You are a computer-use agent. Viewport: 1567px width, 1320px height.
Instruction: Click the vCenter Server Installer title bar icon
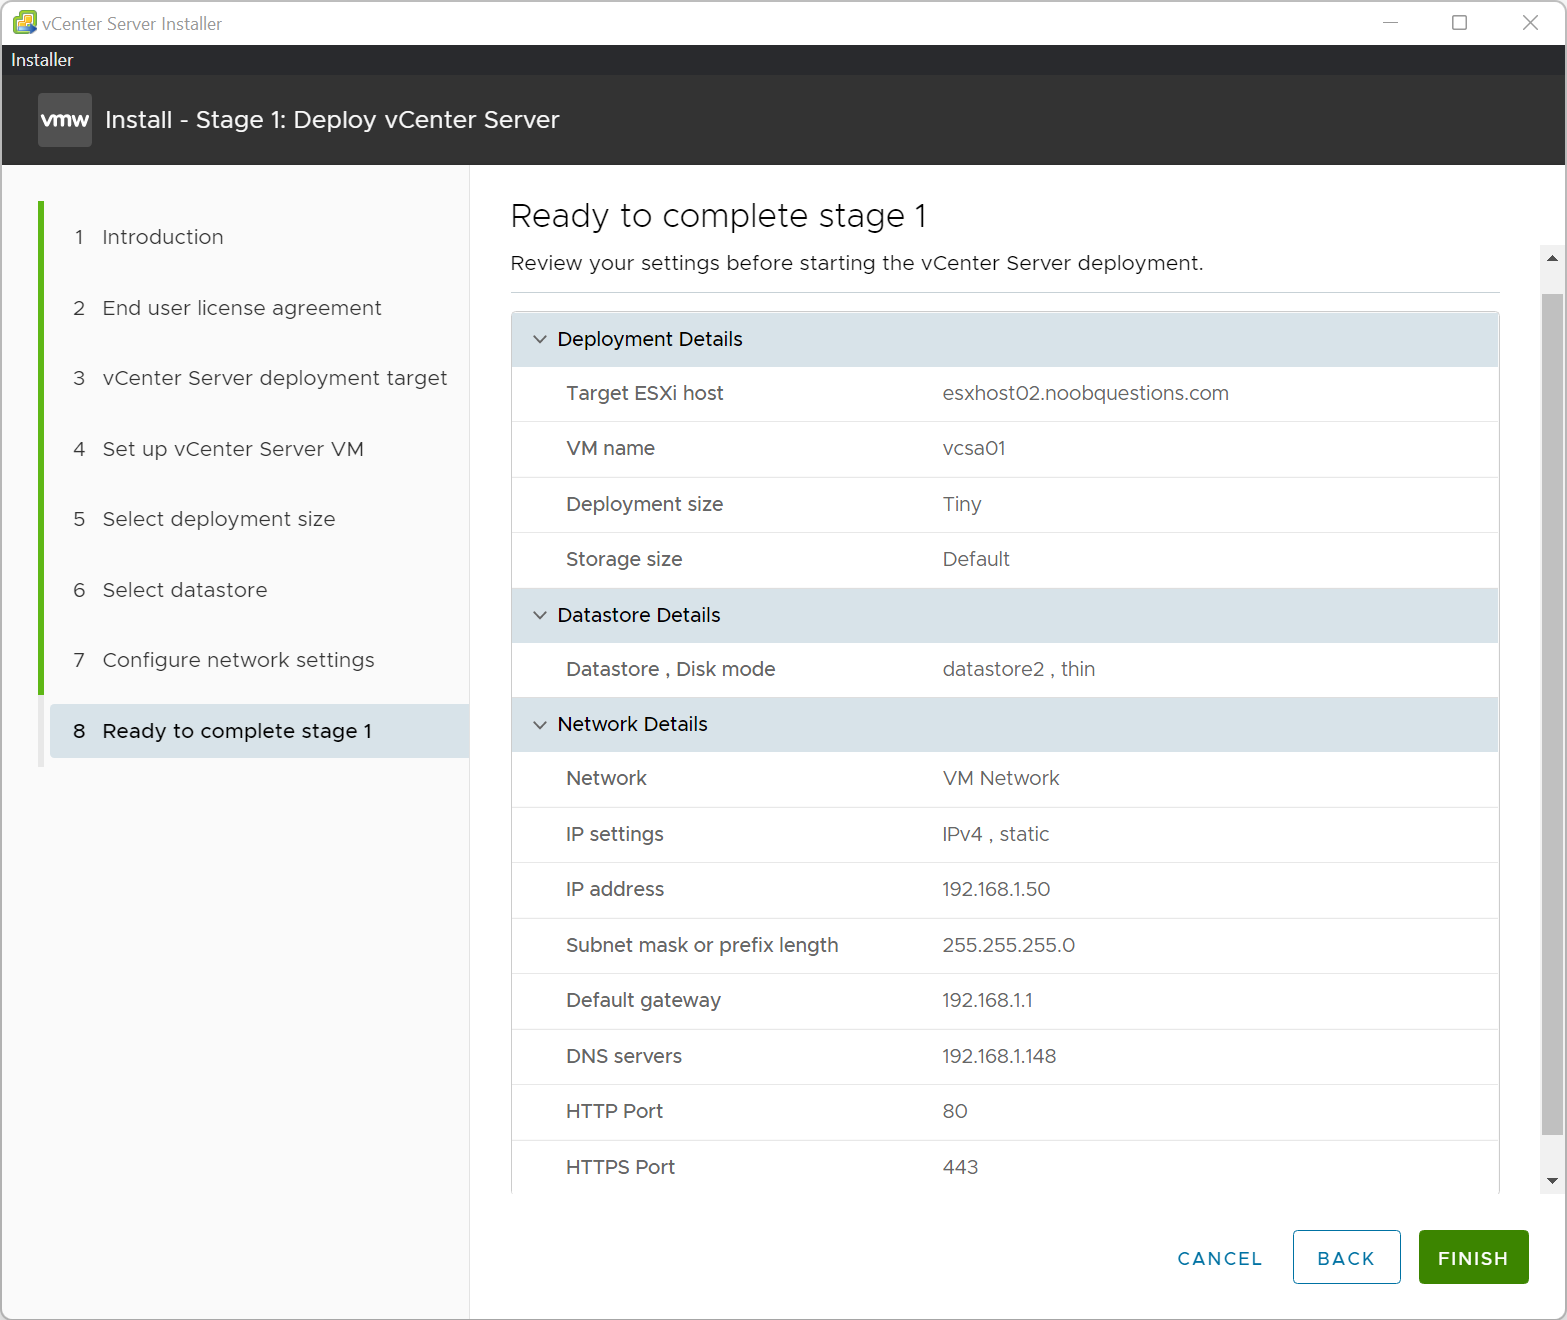pos(23,22)
